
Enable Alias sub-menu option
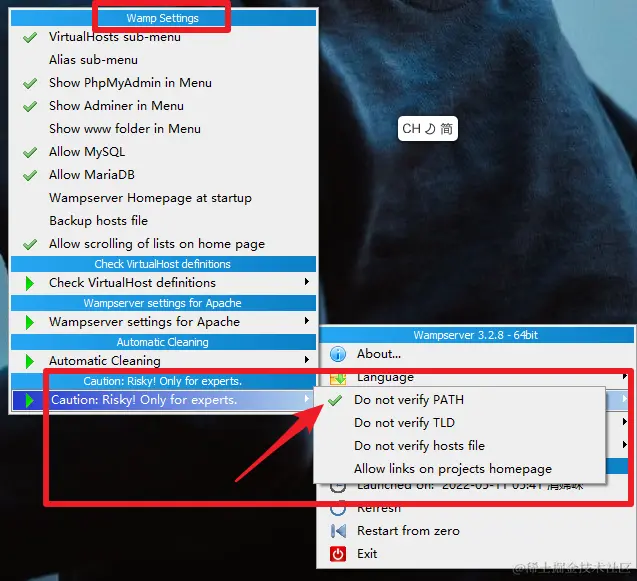click(x=163, y=60)
